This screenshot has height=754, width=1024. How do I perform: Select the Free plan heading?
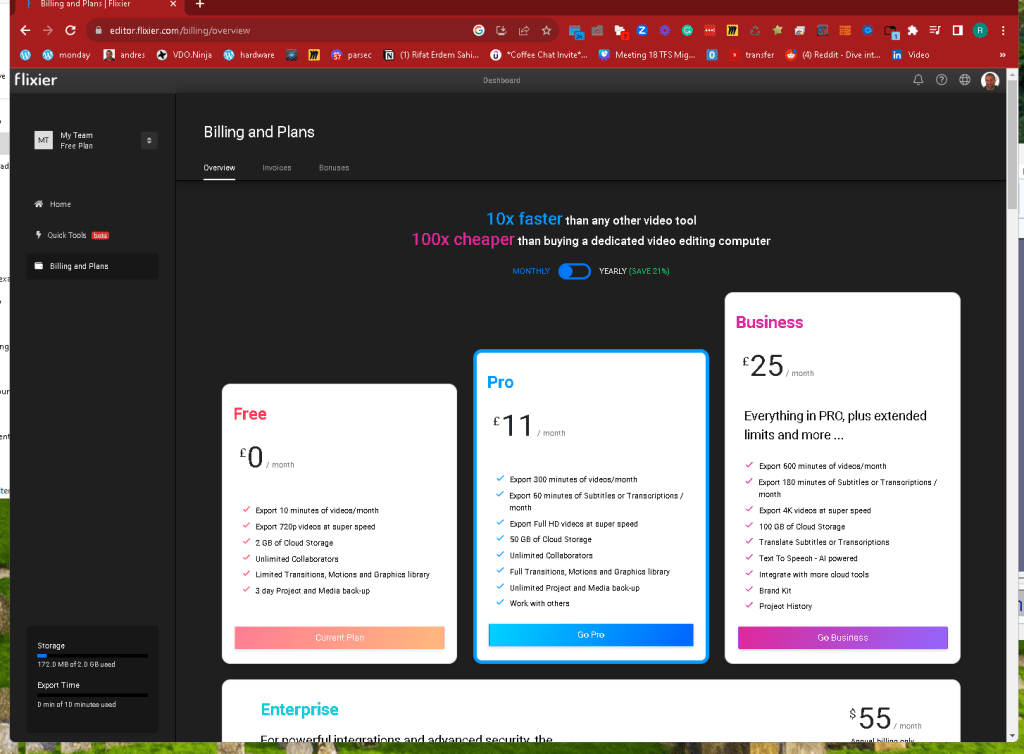pos(250,414)
